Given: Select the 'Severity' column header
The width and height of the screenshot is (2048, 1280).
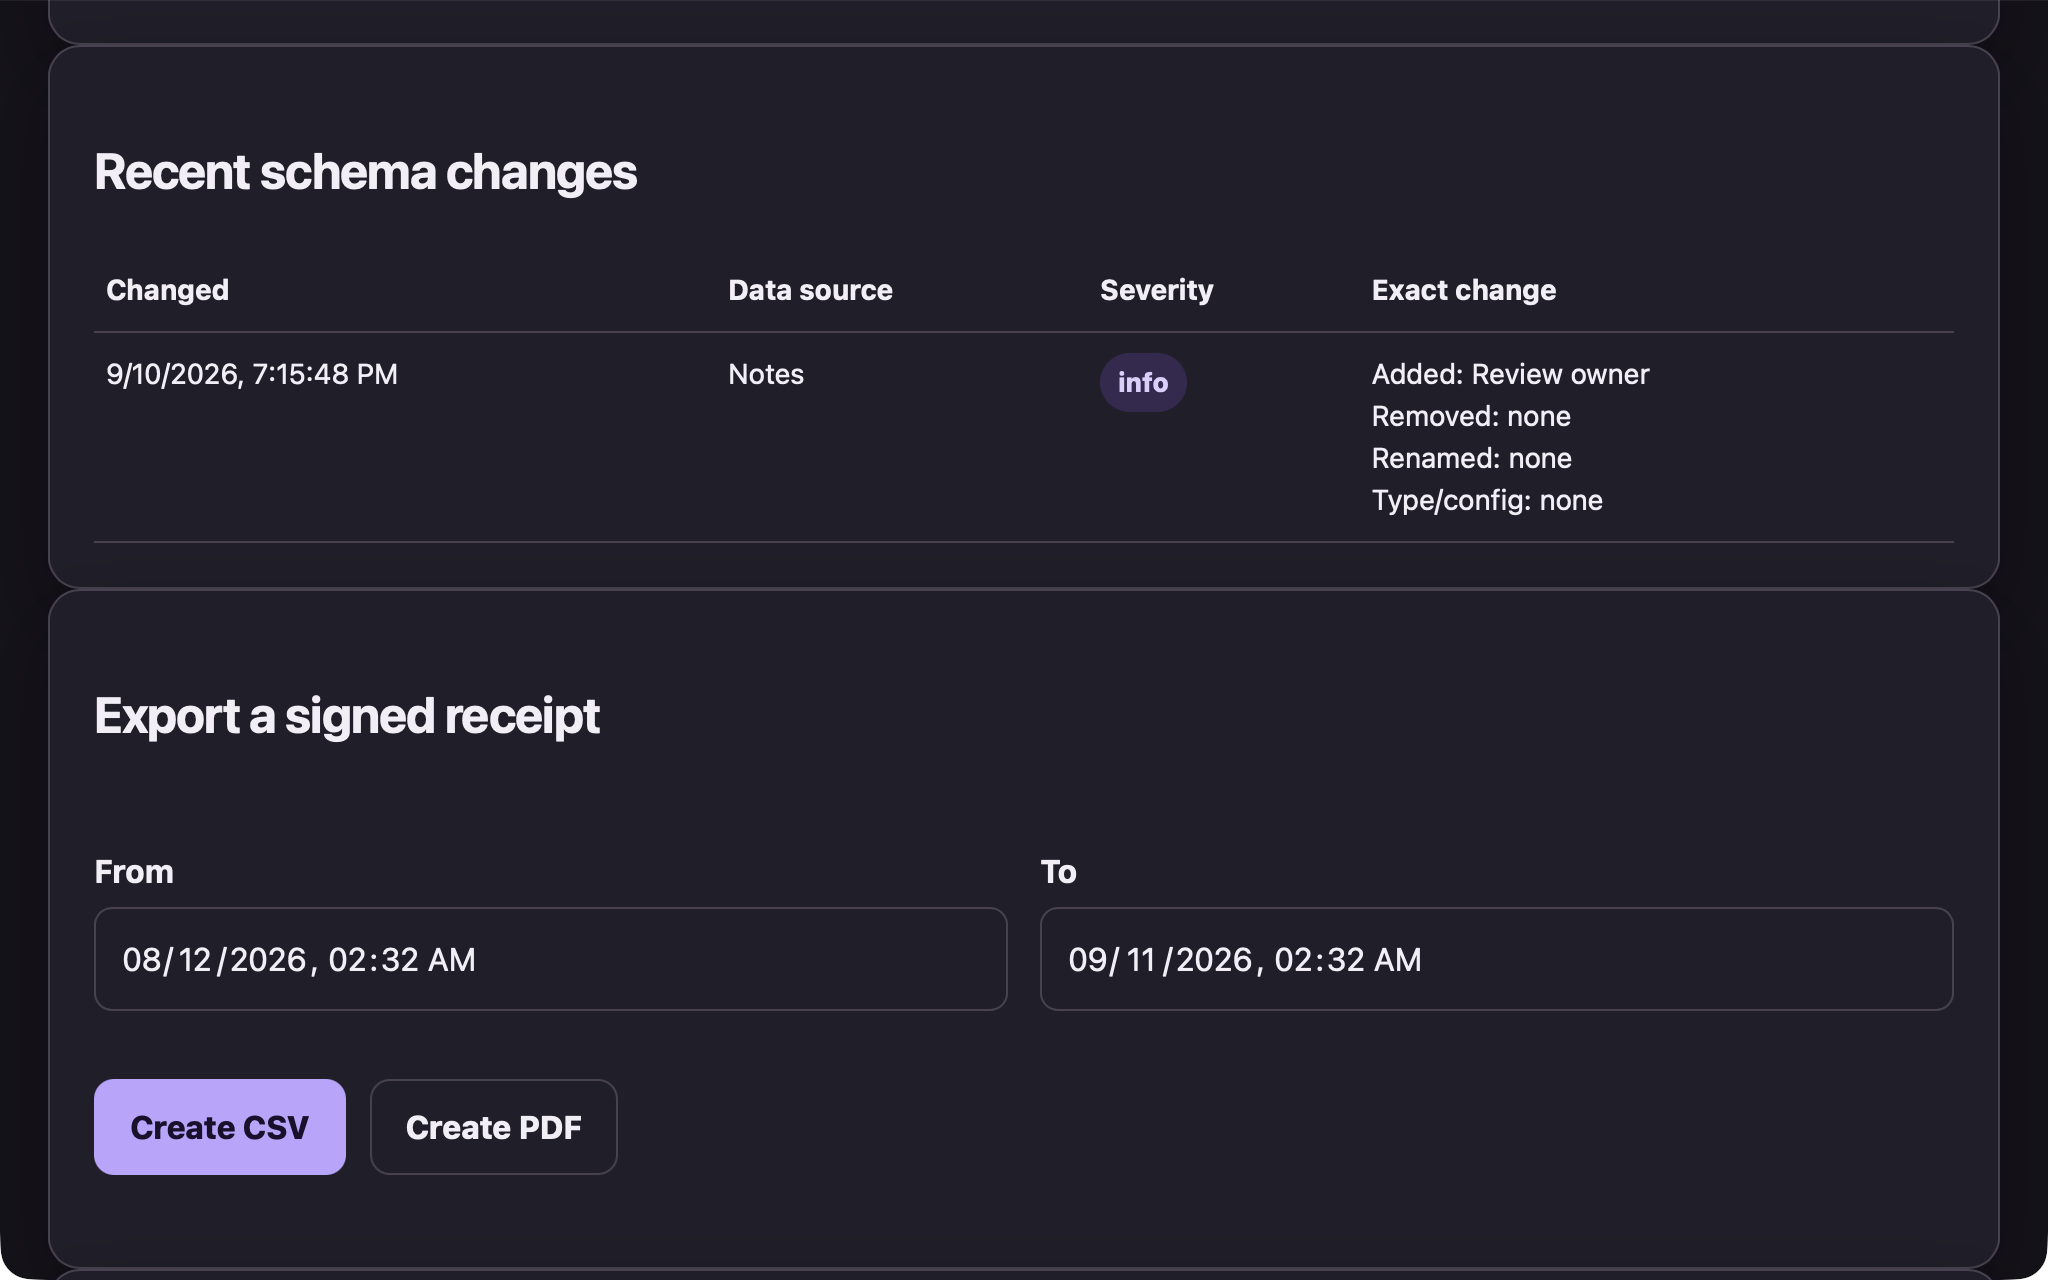Looking at the screenshot, I should (x=1157, y=290).
